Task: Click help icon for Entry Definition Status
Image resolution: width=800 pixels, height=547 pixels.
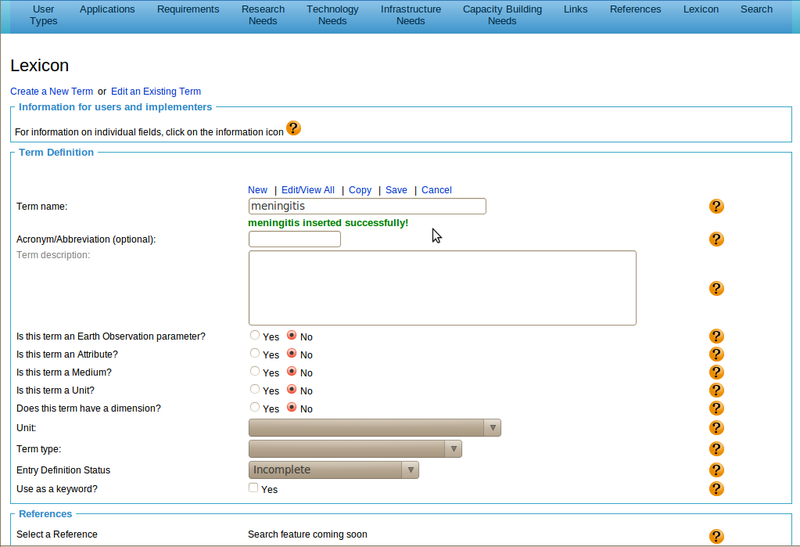Action: pos(716,470)
